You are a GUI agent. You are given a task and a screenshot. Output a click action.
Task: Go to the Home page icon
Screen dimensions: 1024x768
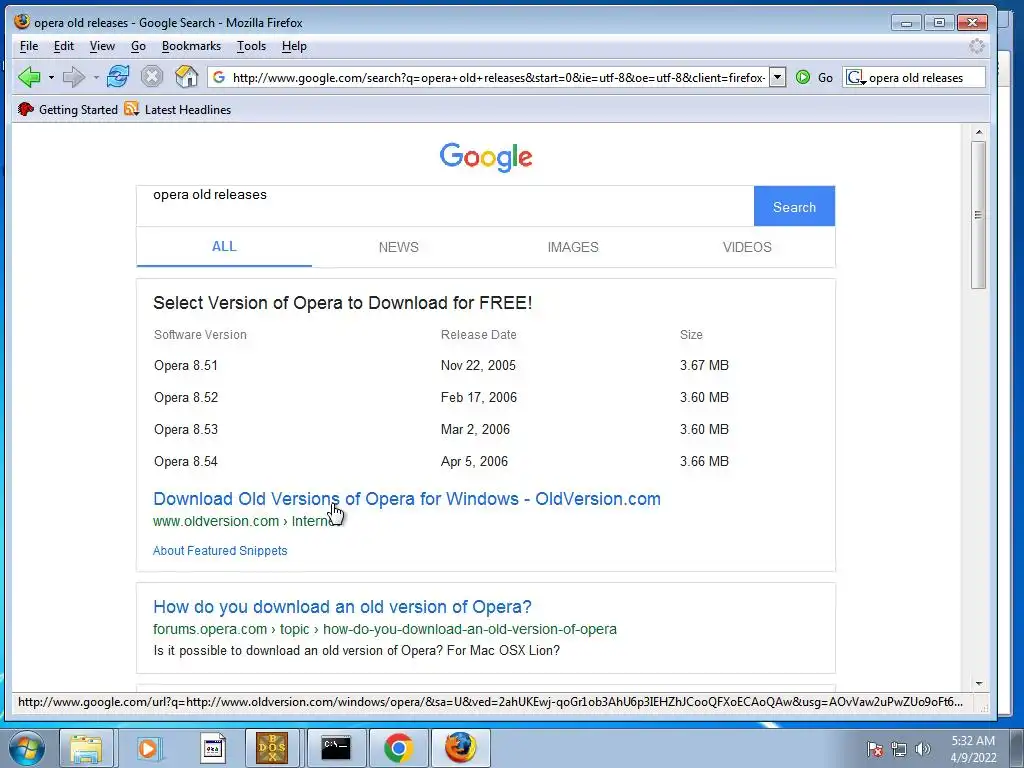click(186, 77)
